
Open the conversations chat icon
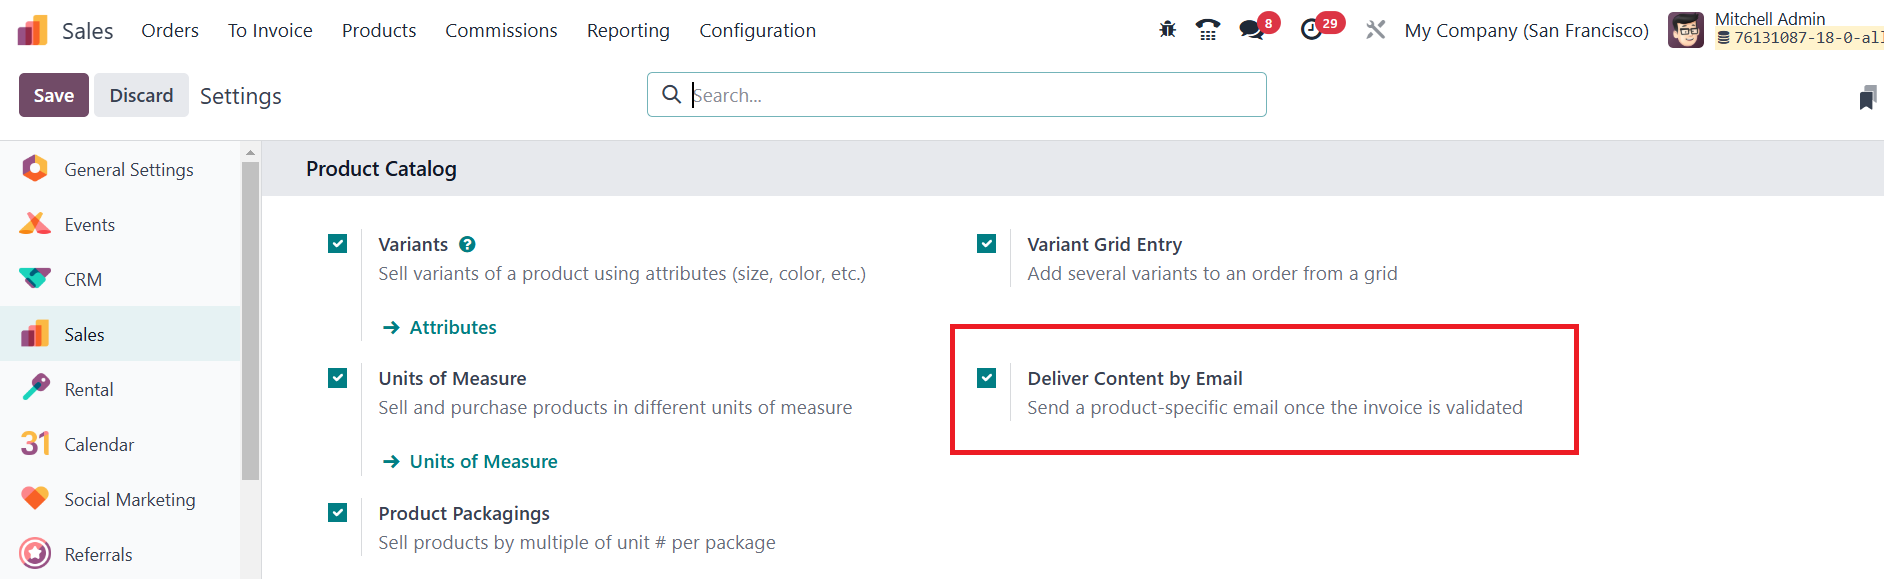1251,30
